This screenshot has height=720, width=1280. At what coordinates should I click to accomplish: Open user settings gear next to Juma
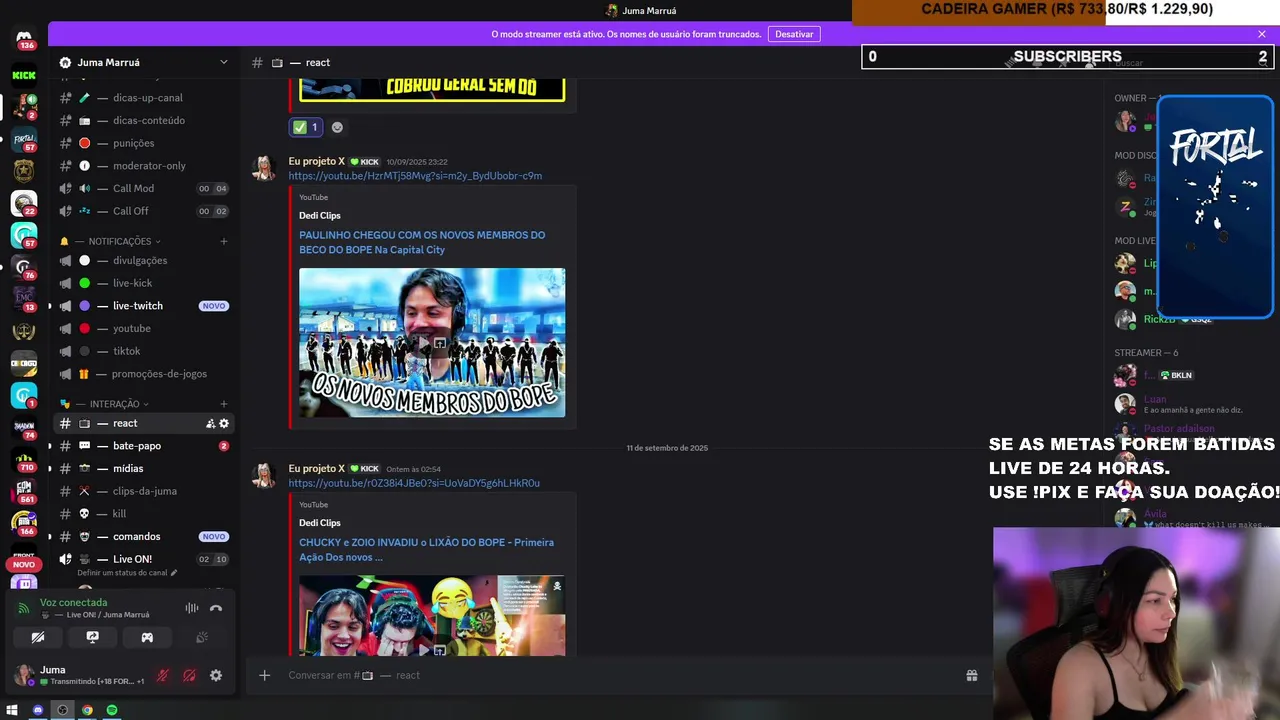click(x=215, y=676)
